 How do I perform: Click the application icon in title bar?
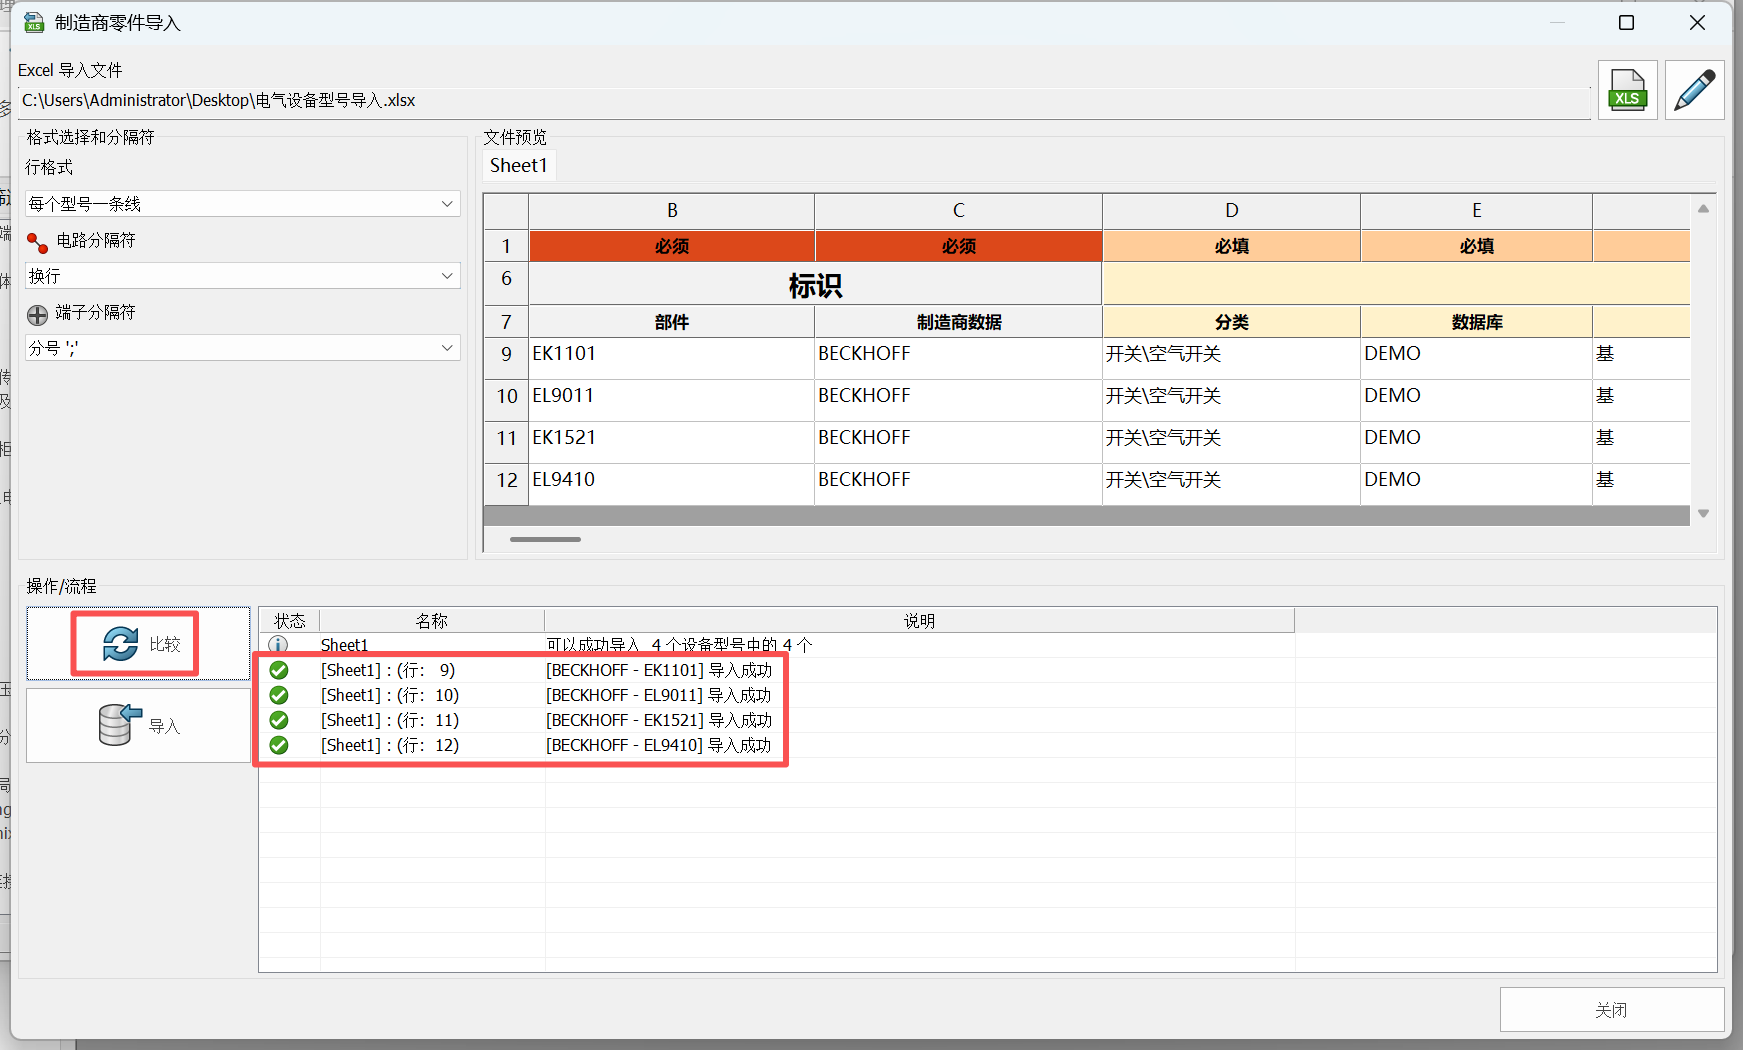(34, 22)
